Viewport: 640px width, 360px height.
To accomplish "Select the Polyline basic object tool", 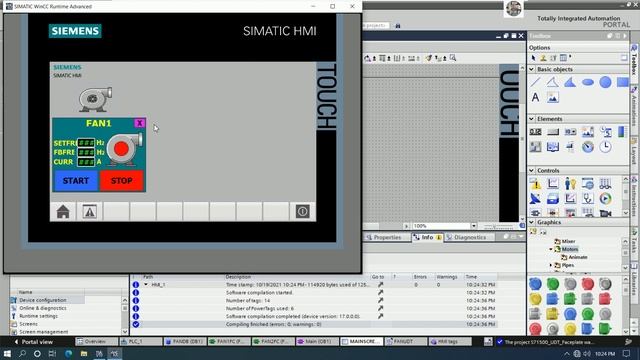I will point(552,82).
